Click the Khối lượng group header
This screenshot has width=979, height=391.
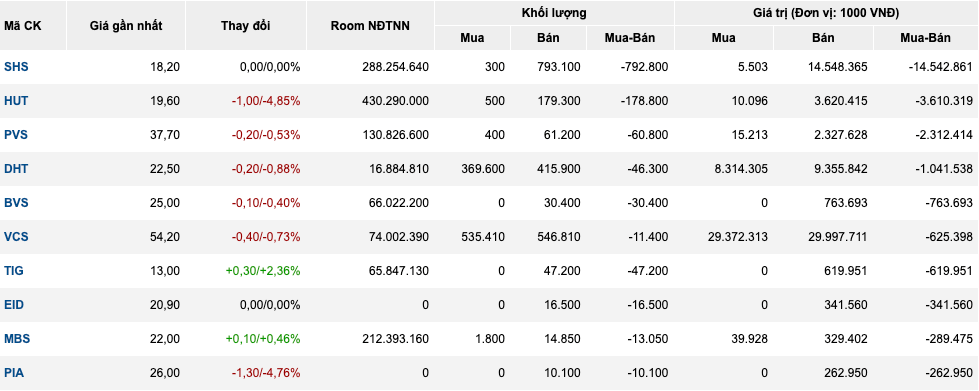pyautogui.click(x=554, y=12)
